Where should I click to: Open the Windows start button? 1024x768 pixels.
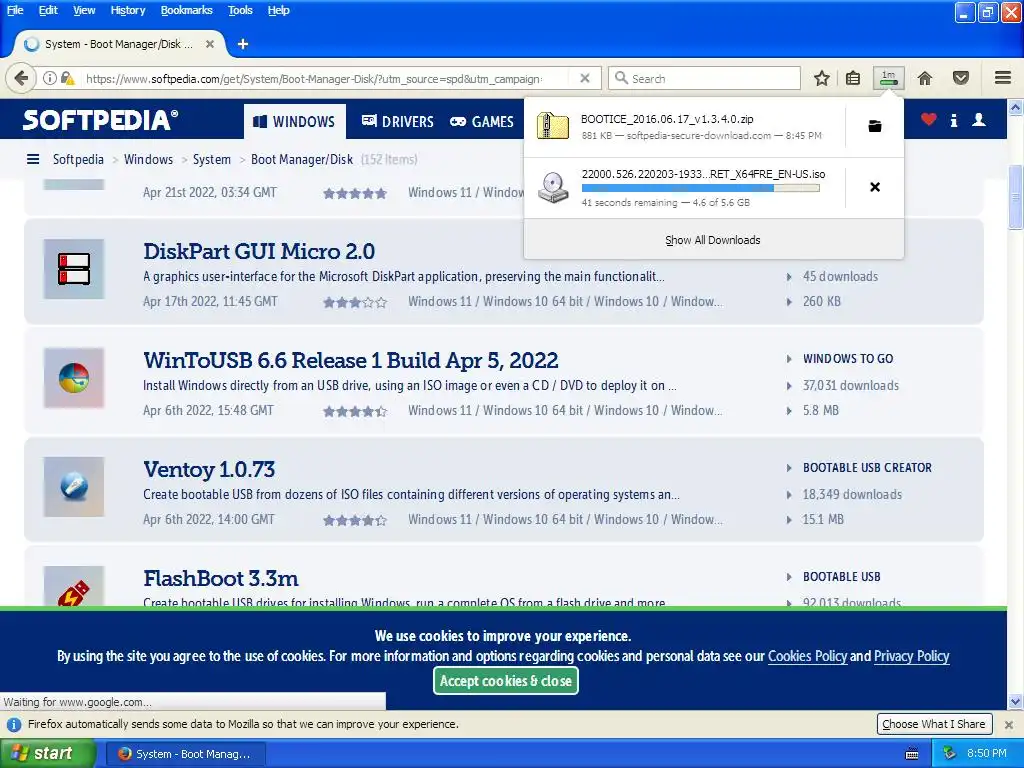click(x=48, y=754)
